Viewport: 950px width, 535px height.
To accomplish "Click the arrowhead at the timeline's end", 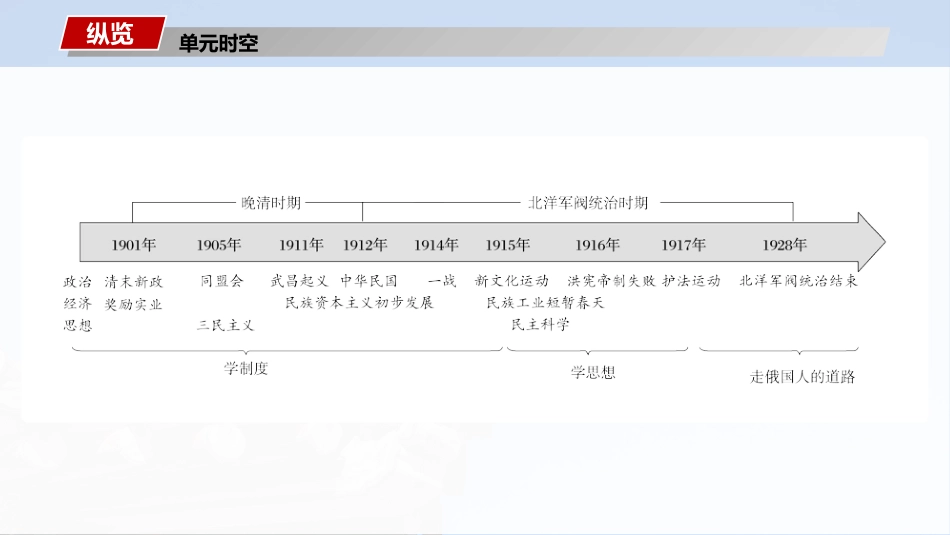I will click(870, 243).
